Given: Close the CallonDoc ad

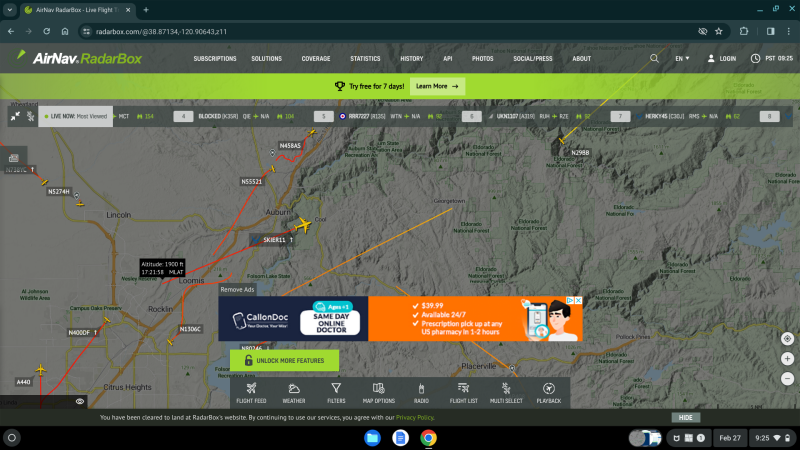Looking at the screenshot, I should 579,301.
